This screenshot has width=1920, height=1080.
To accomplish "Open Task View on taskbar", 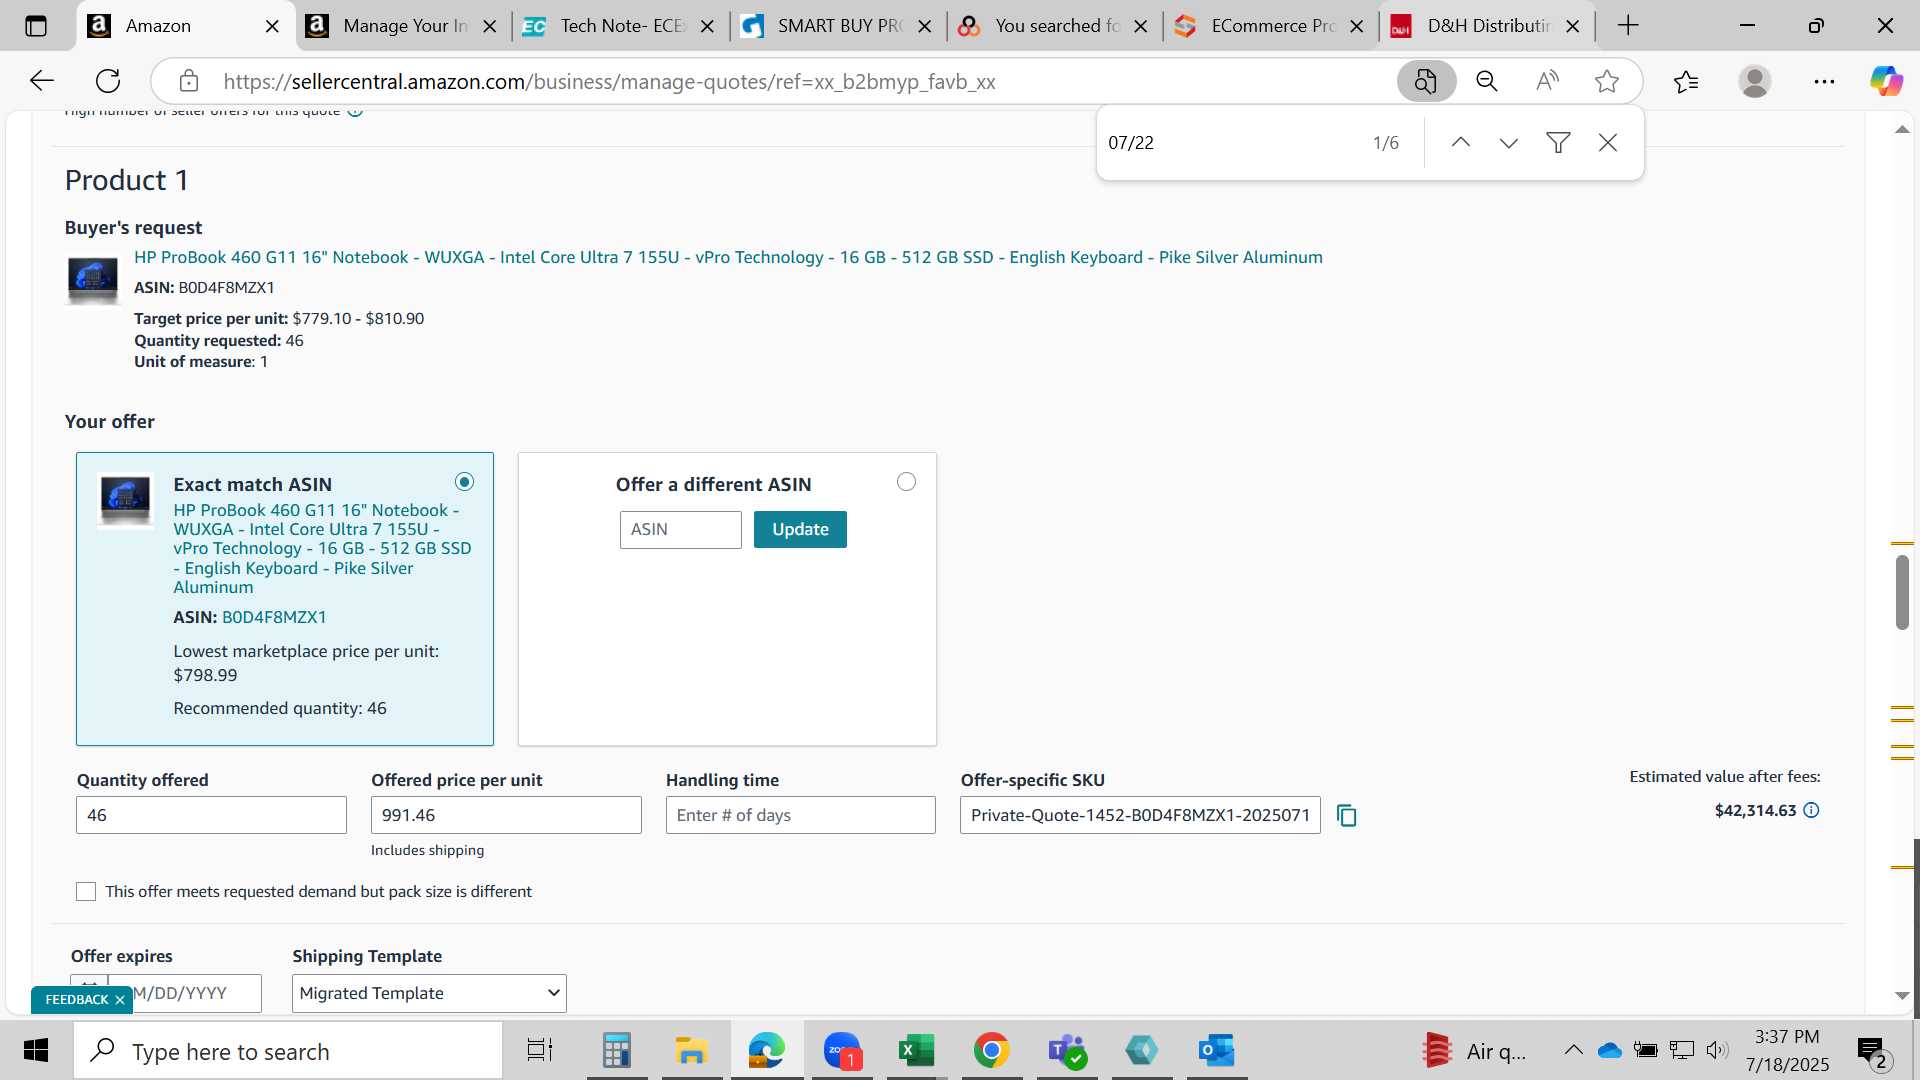I will [540, 1051].
